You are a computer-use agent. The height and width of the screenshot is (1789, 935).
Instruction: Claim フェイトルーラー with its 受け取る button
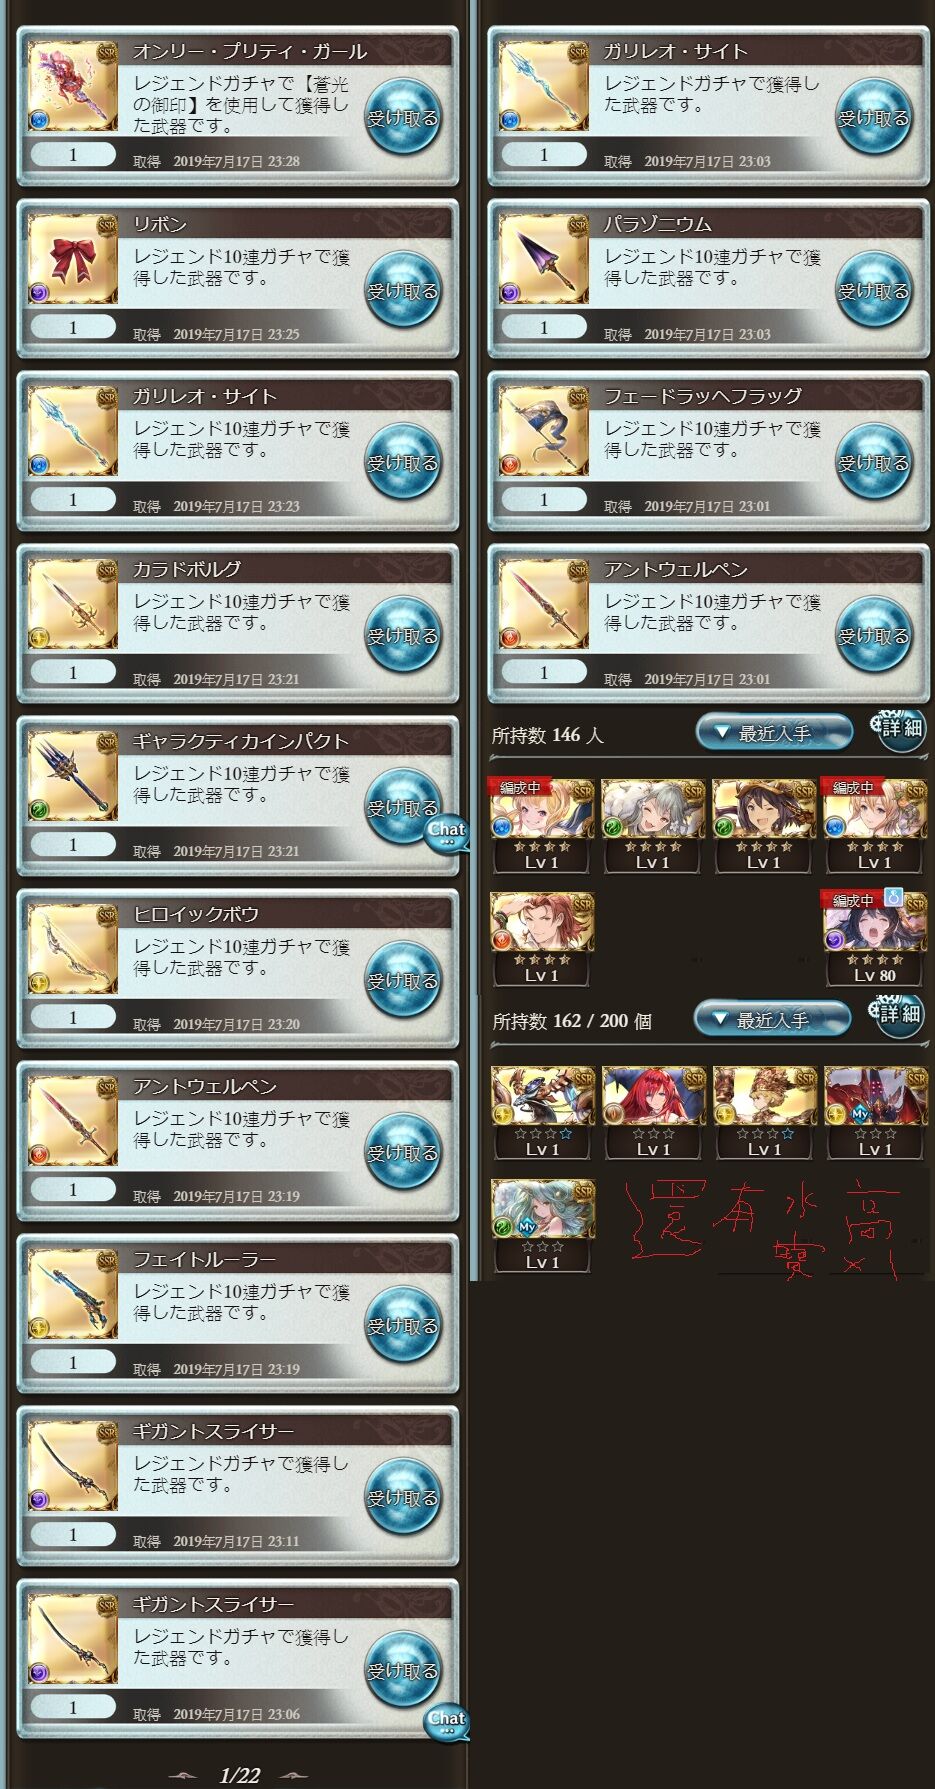pos(402,1325)
